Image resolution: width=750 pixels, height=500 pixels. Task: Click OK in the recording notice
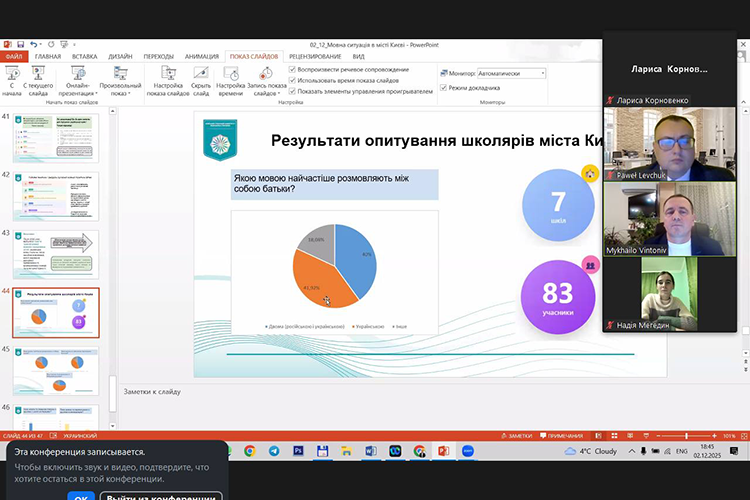click(x=80, y=496)
